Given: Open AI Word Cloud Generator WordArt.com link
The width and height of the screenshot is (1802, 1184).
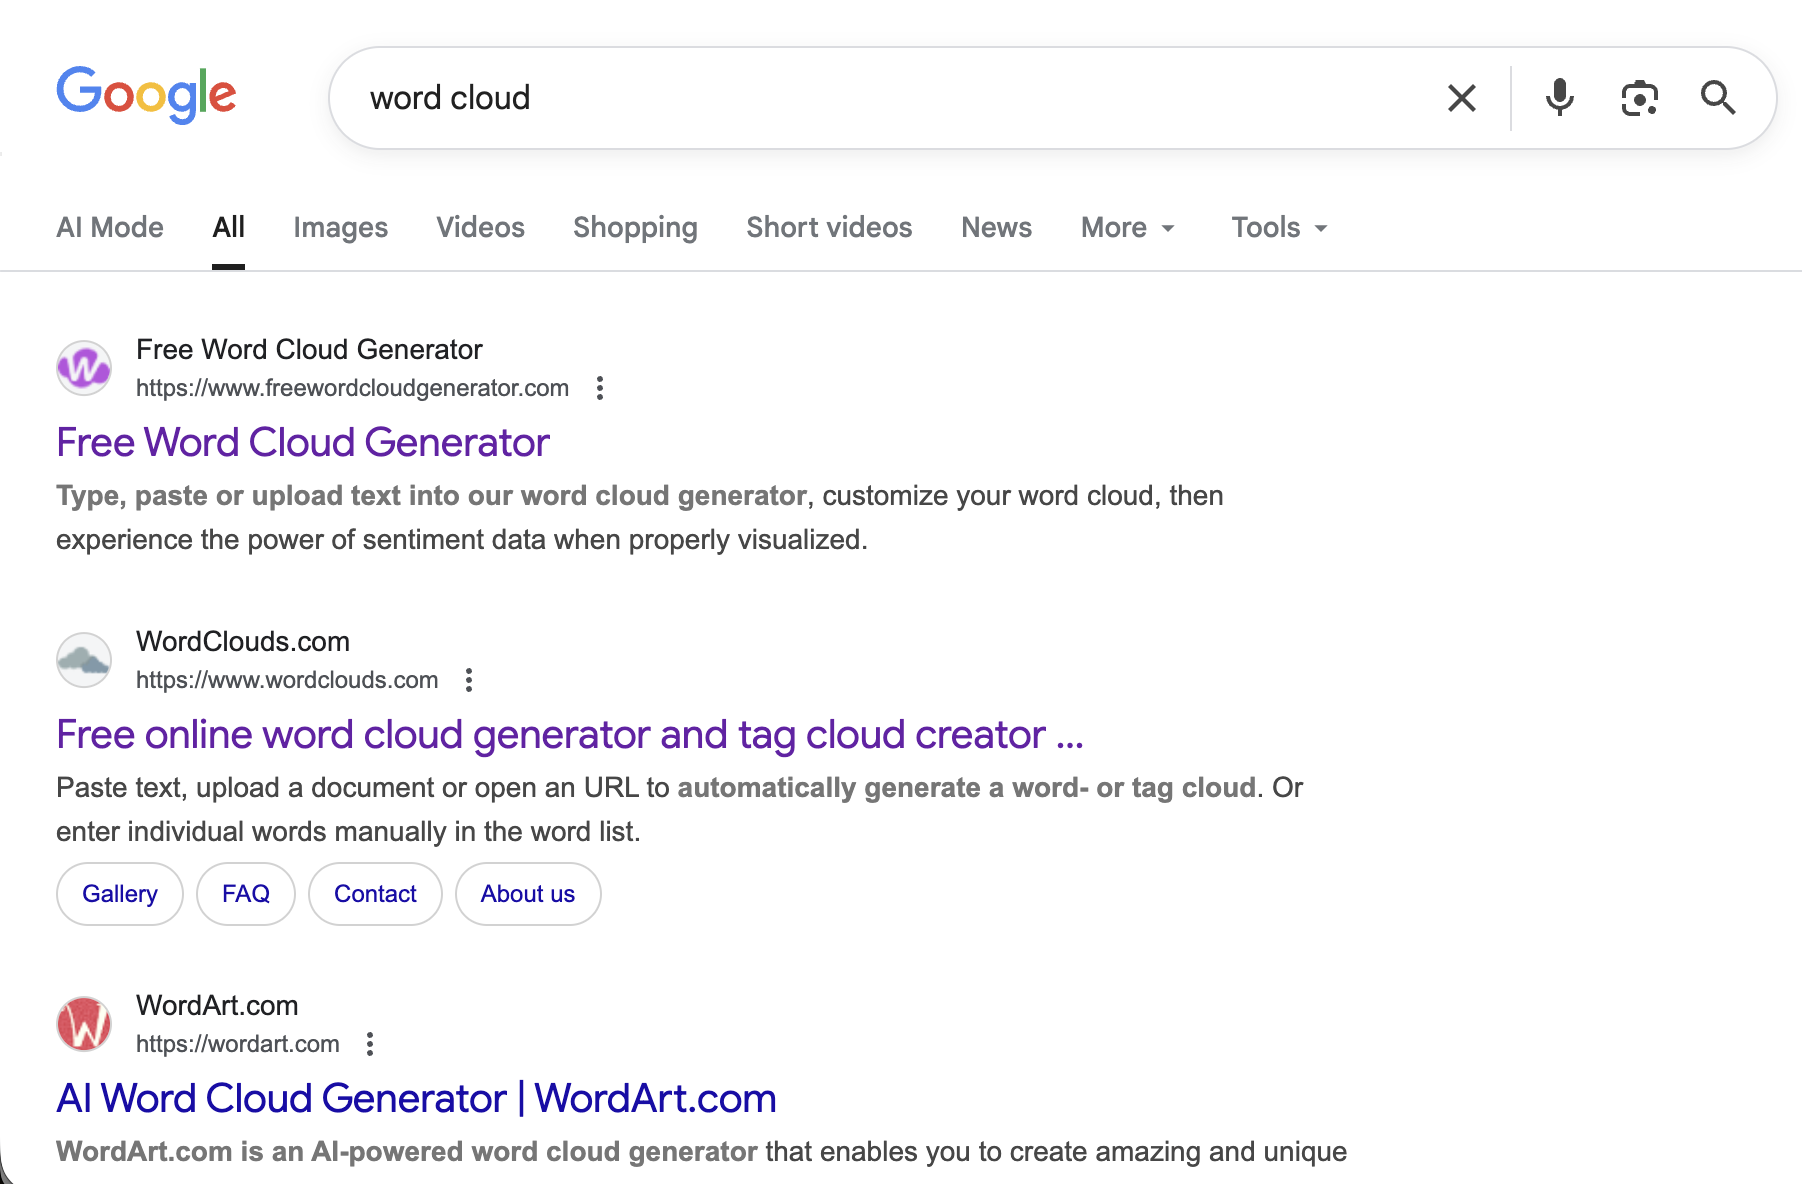Looking at the screenshot, I should click(416, 1098).
